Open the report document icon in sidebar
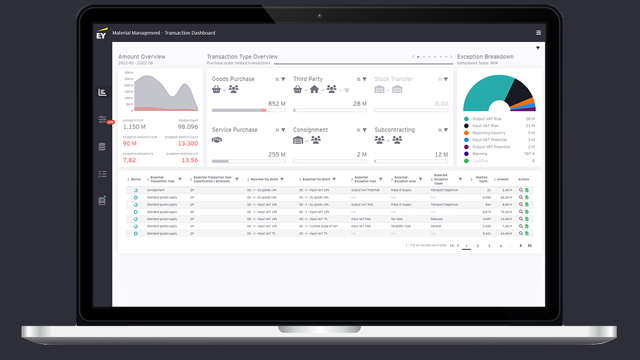 pyautogui.click(x=102, y=201)
